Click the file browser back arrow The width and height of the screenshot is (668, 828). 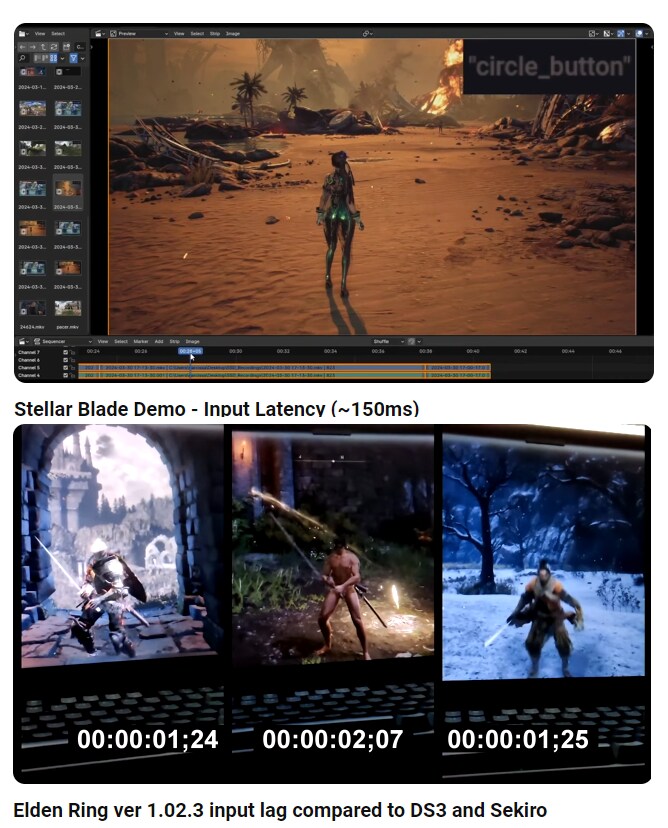(23, 46)
